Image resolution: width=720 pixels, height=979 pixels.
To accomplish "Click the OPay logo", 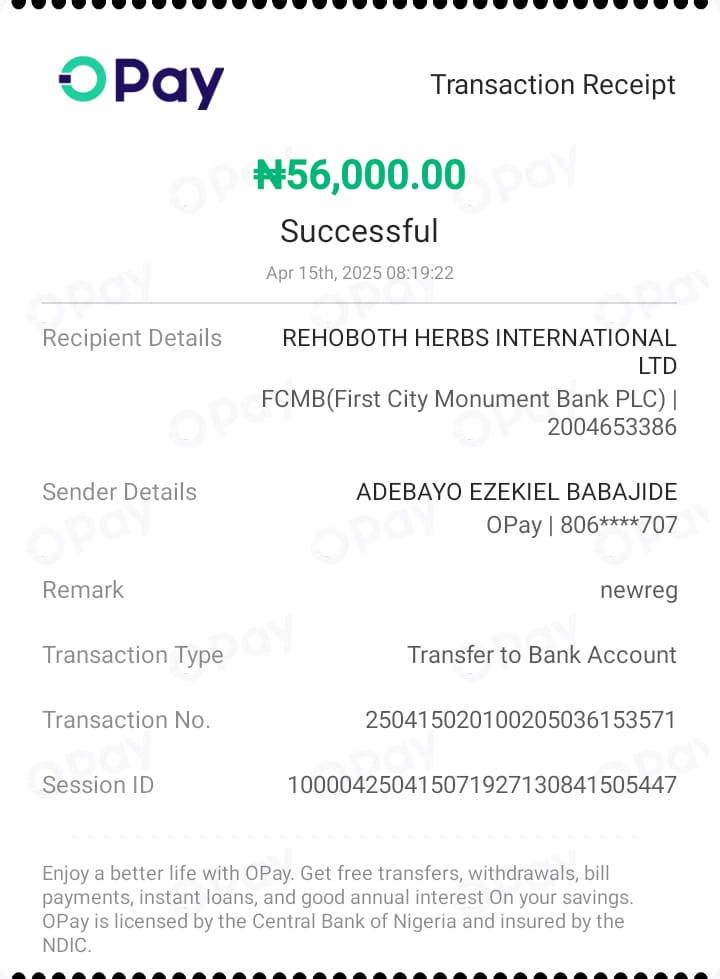I will pyautogui.click(x=141, y=82).
